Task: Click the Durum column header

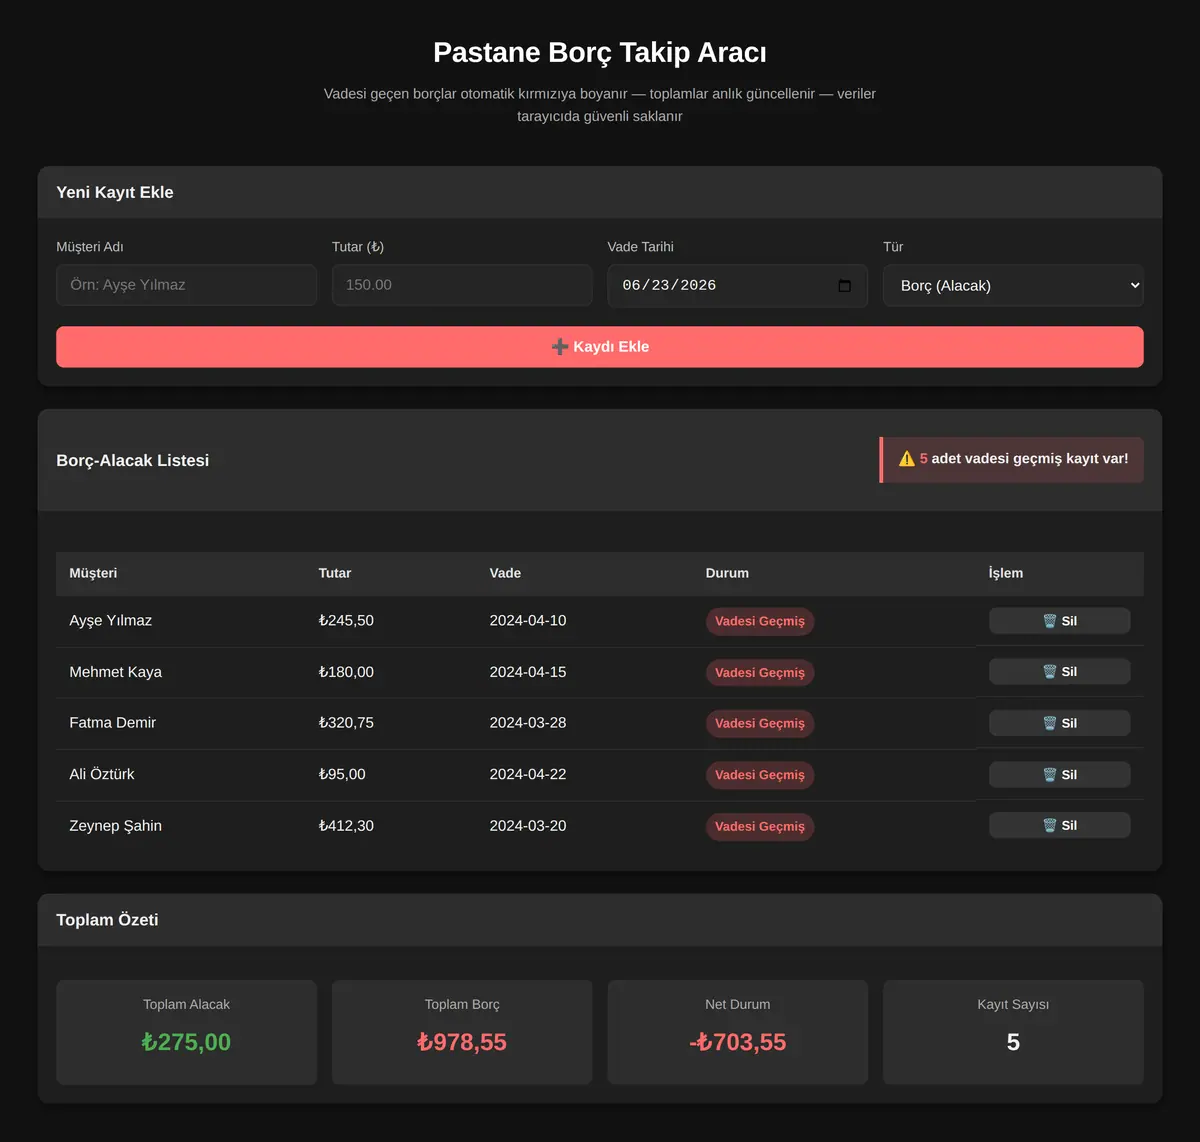Action: (727, 573)
